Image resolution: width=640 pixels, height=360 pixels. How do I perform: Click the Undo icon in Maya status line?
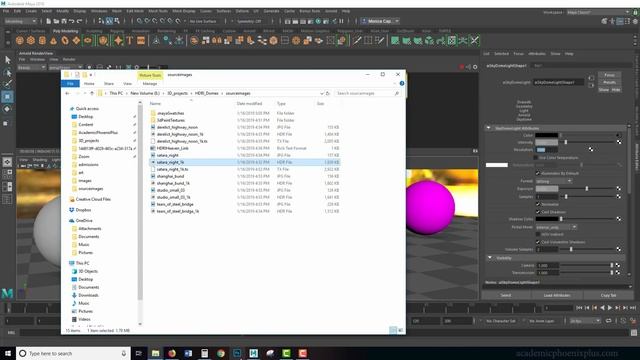(71, 21)
